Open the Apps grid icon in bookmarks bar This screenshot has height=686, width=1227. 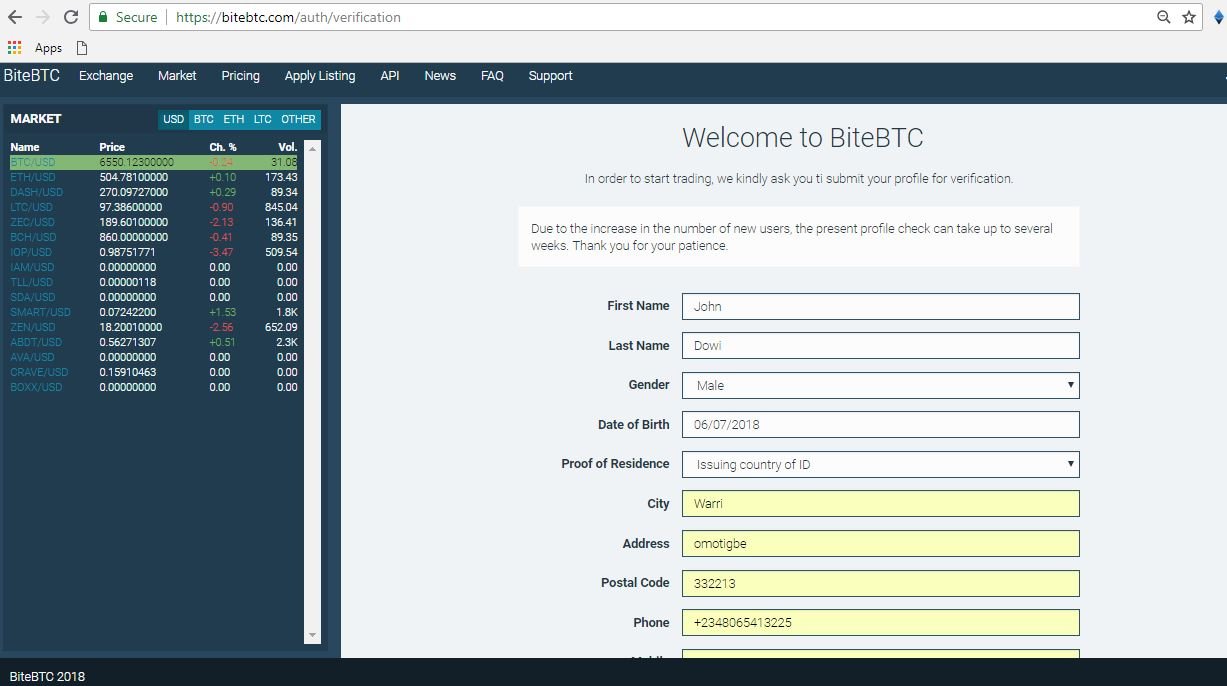(14, 47)
